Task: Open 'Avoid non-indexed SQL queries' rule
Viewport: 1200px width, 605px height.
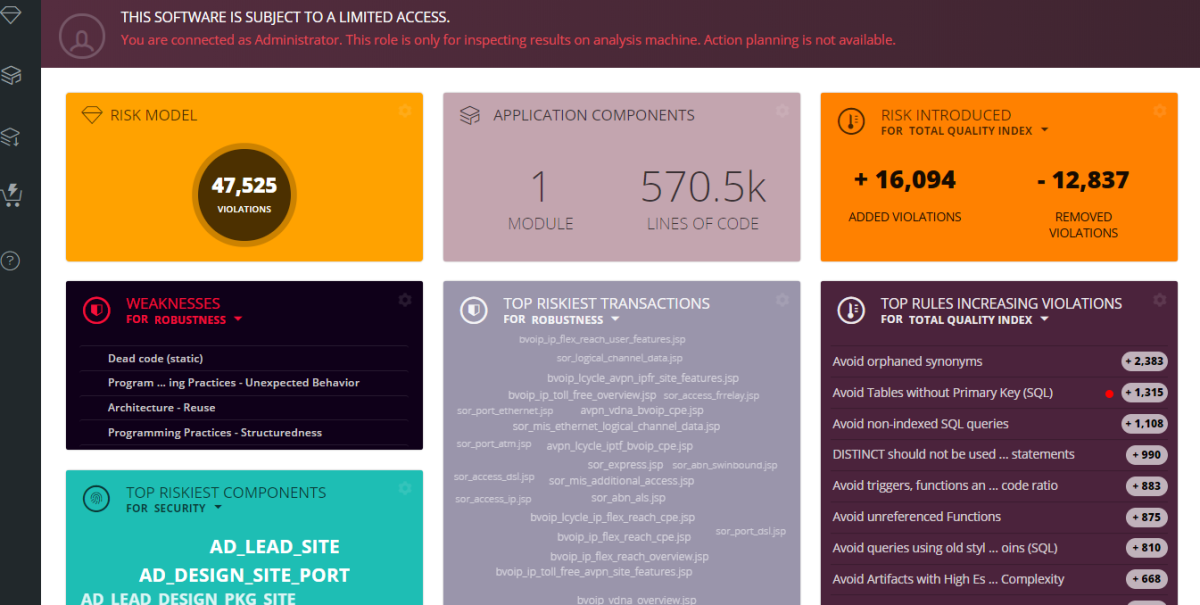Action: [x=920, y=424]
